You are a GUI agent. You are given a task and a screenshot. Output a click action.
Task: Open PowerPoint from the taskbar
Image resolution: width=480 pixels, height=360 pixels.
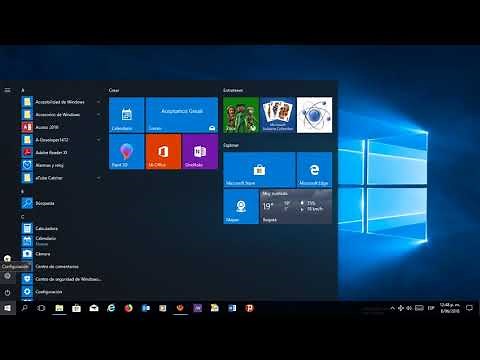[249, 308]
